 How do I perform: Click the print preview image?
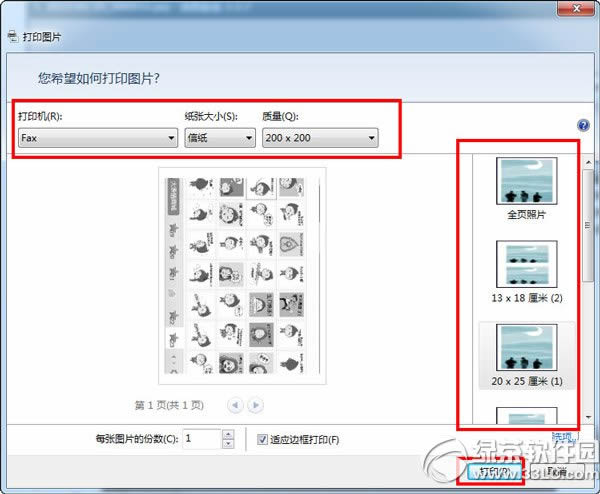242,276
